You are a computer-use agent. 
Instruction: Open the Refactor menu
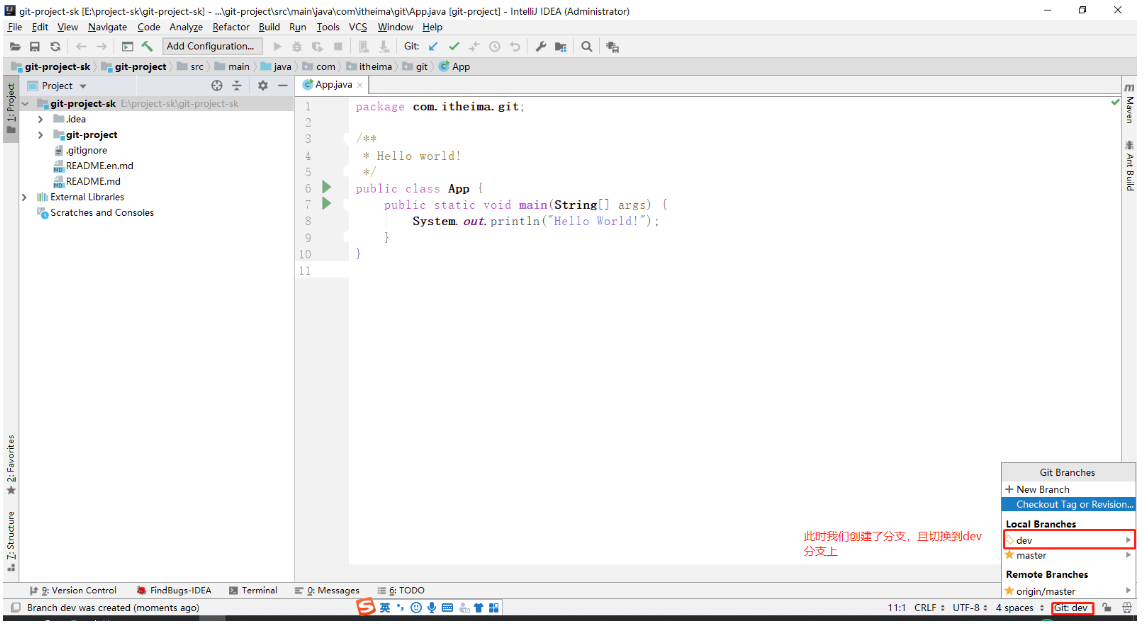pyautogui.click(x=231, y=27)
